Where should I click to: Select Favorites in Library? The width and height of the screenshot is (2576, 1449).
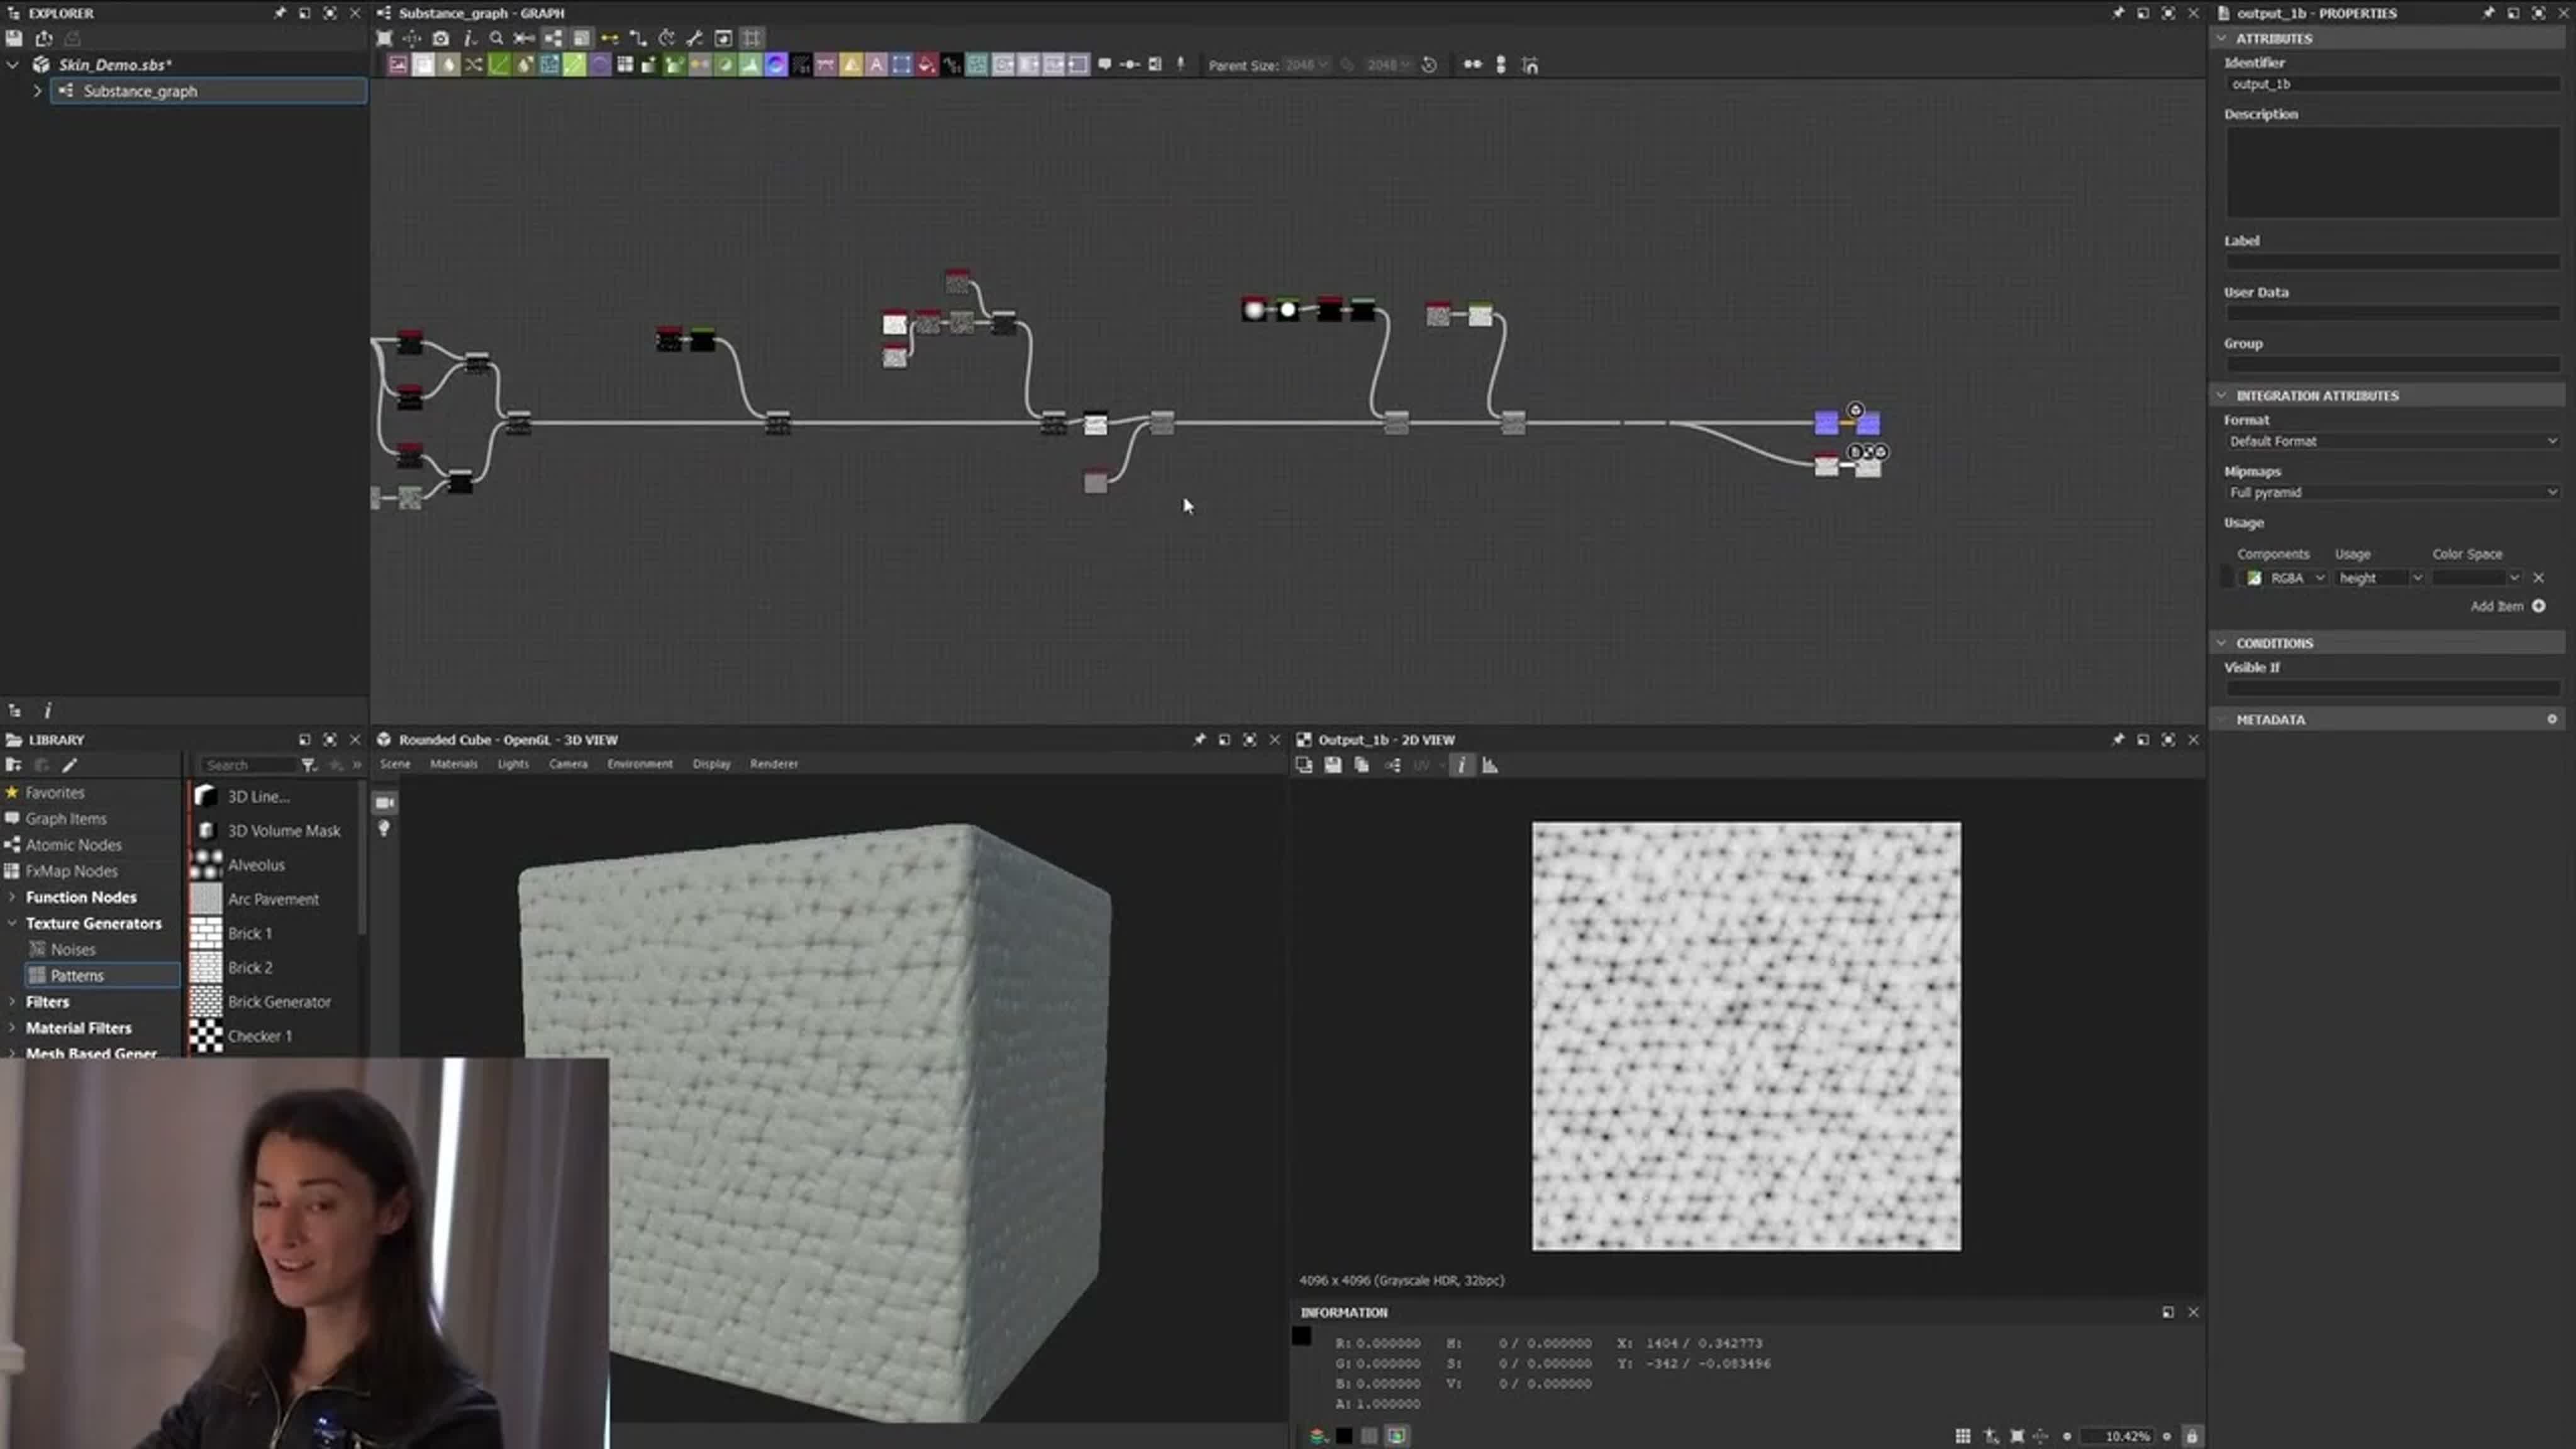pos(54,792)
